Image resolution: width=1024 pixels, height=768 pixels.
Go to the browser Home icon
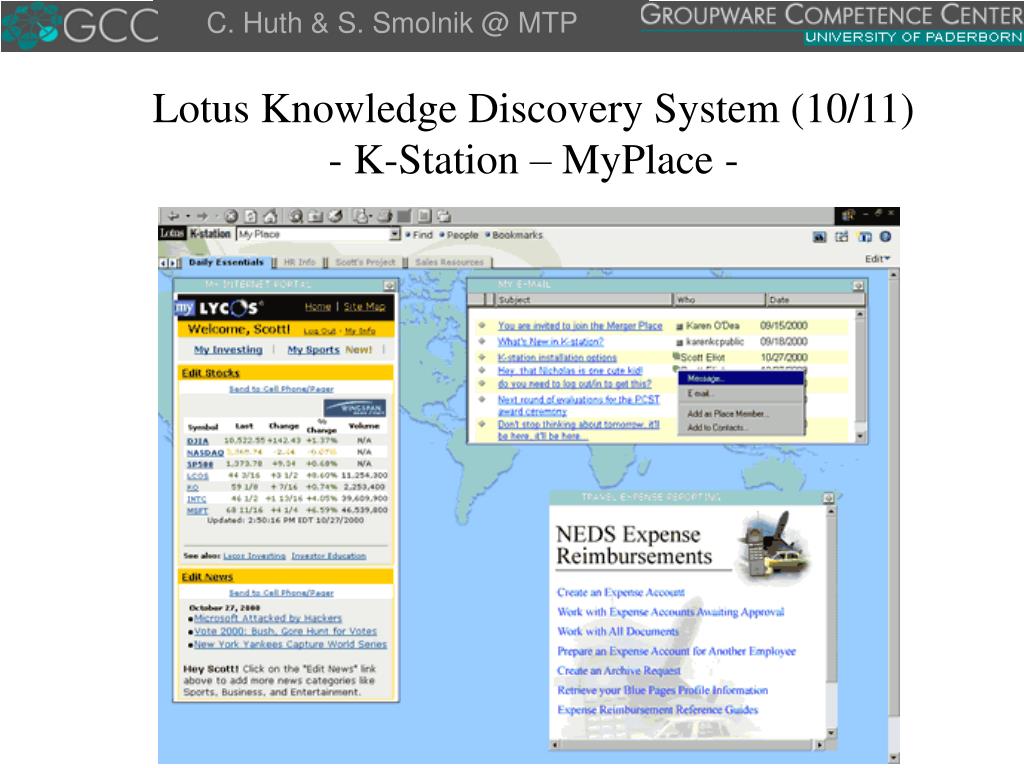pos(270,216)
